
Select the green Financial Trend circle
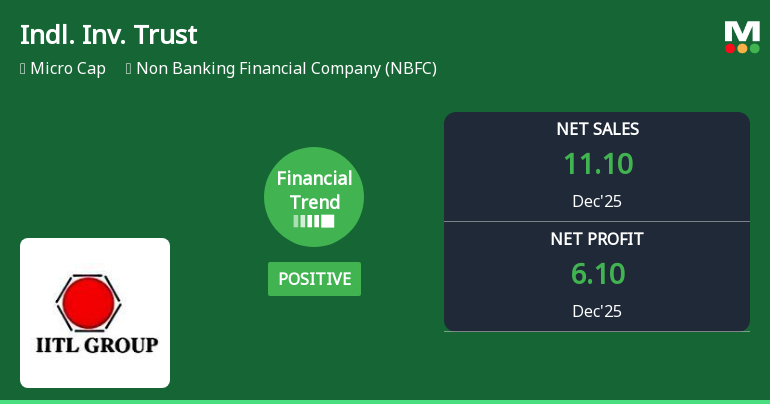point(314,196)
